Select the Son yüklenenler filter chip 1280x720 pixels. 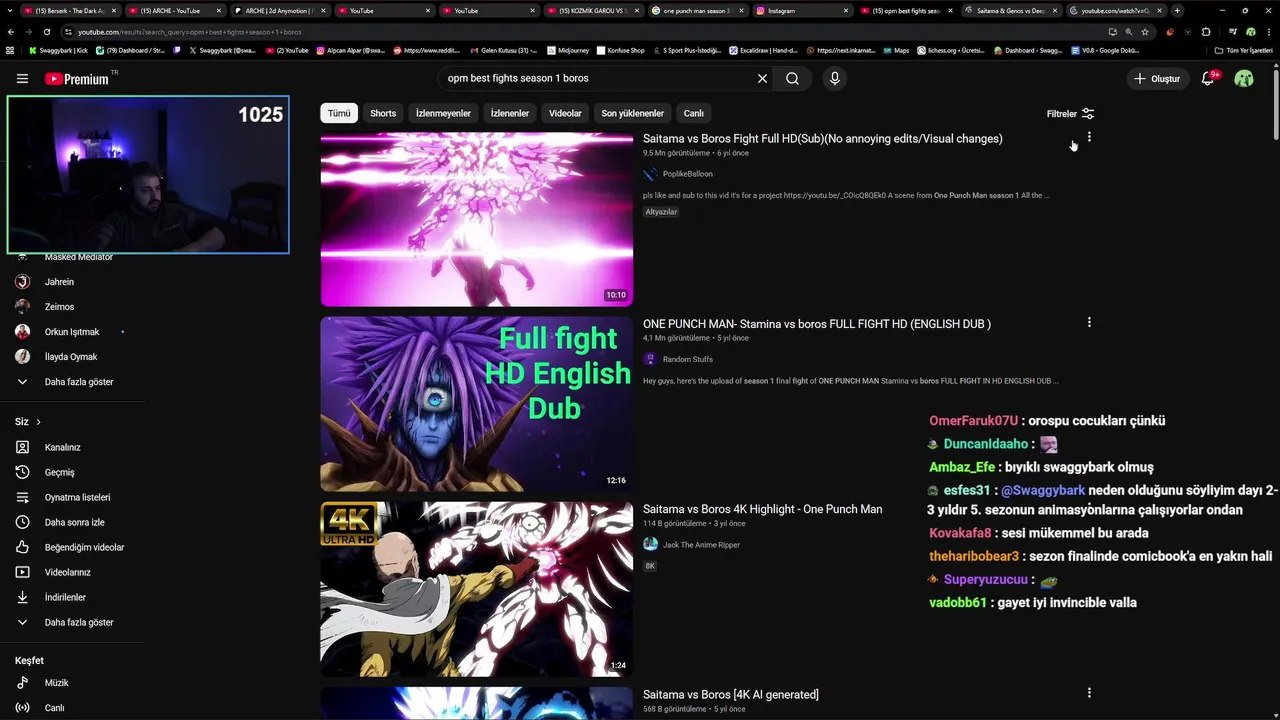click(x=632, y=113)
